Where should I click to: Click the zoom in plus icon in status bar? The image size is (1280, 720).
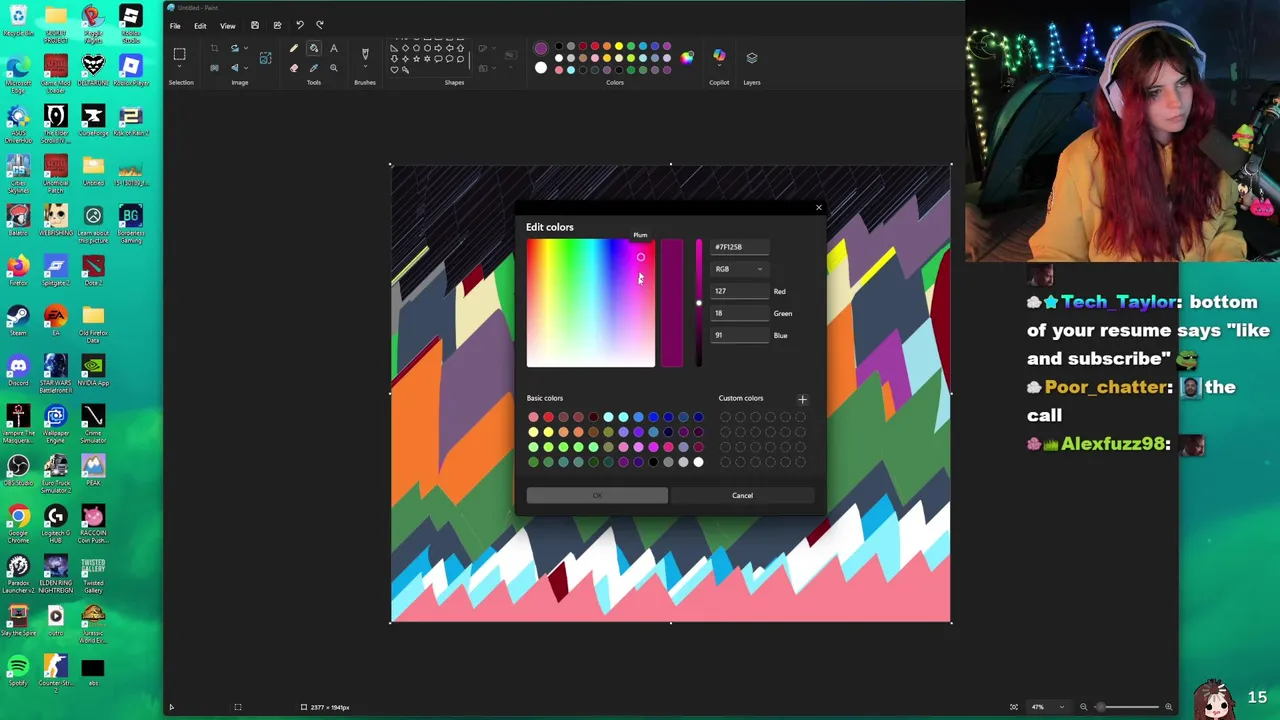click(1168, 707)
